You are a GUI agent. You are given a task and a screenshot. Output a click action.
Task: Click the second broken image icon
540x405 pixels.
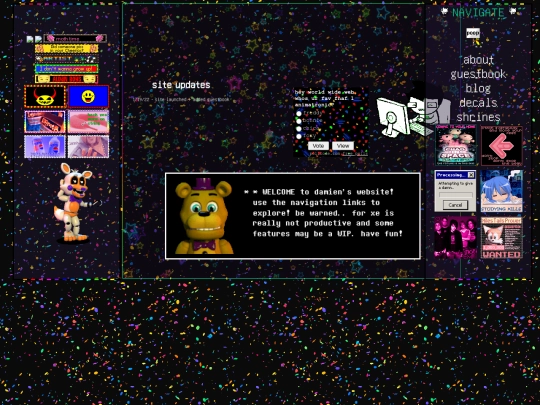tap(39, 39)
